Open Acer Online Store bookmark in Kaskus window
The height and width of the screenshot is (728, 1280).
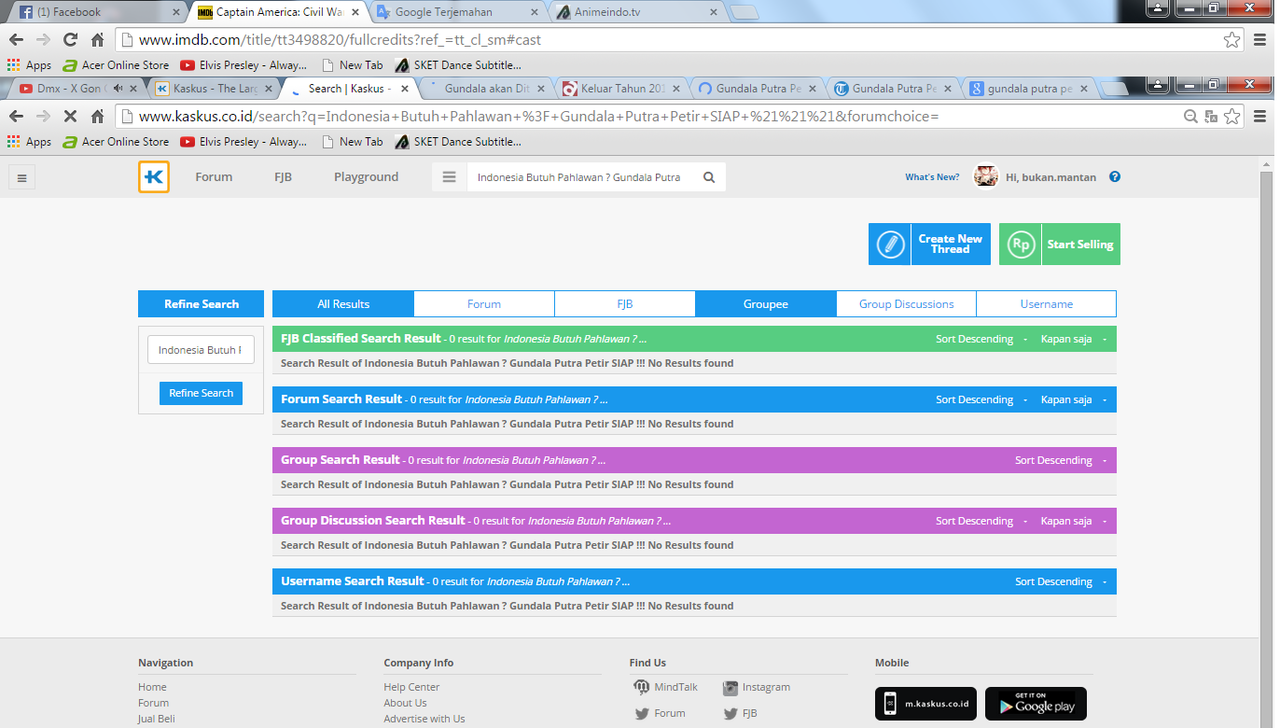click(115, 142)
